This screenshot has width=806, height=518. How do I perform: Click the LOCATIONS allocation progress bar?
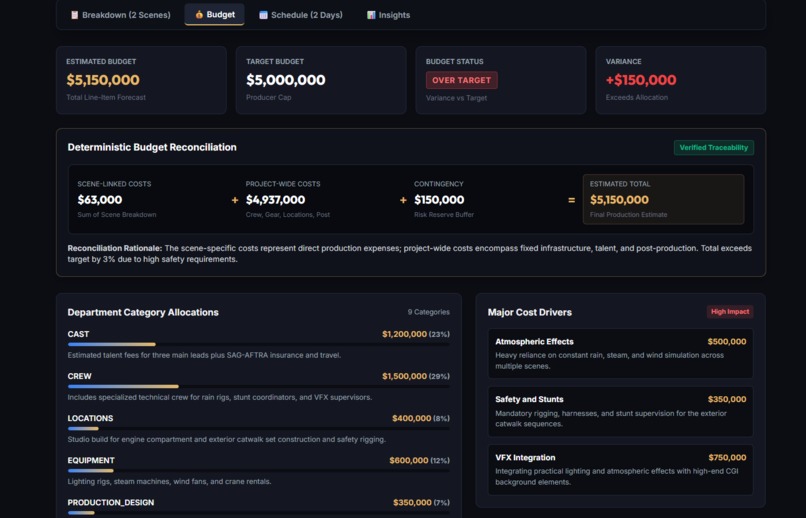tap(259, 429)
